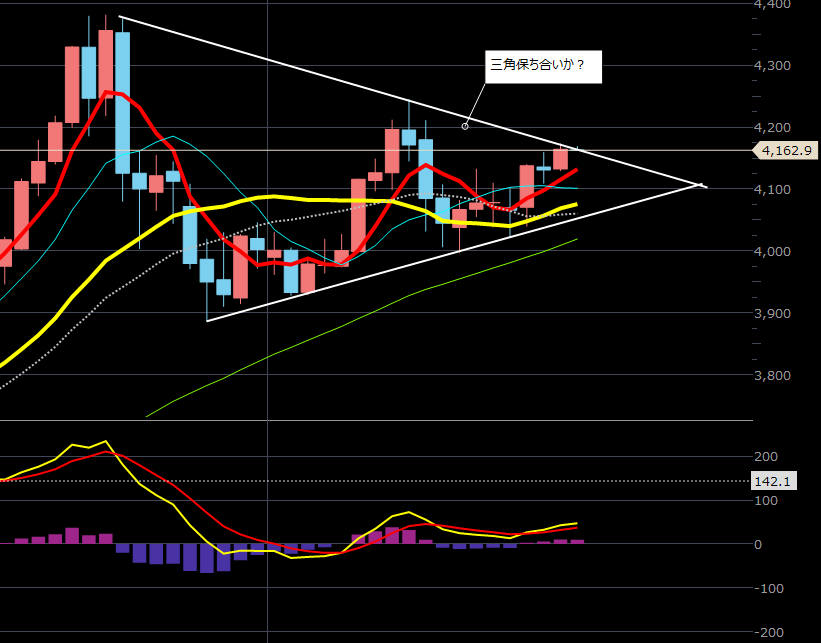Viewport: 821px width, 643px height.
Task: Select the current price label 4,162.9
Action: pyautogui.click(x=784, y=151)
